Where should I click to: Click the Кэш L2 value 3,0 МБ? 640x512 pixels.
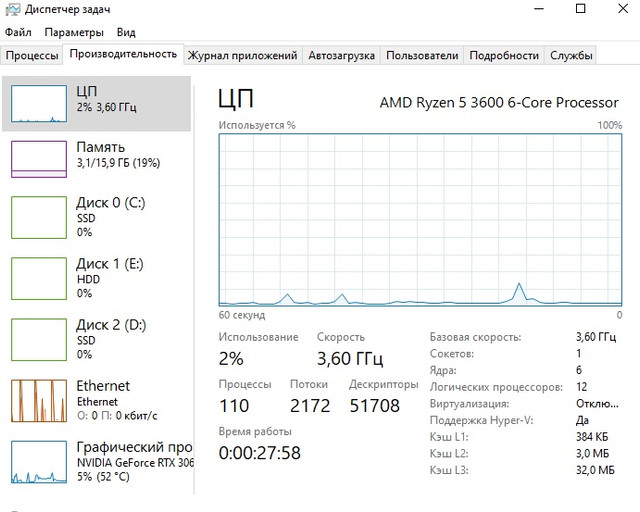coord(592,454)
